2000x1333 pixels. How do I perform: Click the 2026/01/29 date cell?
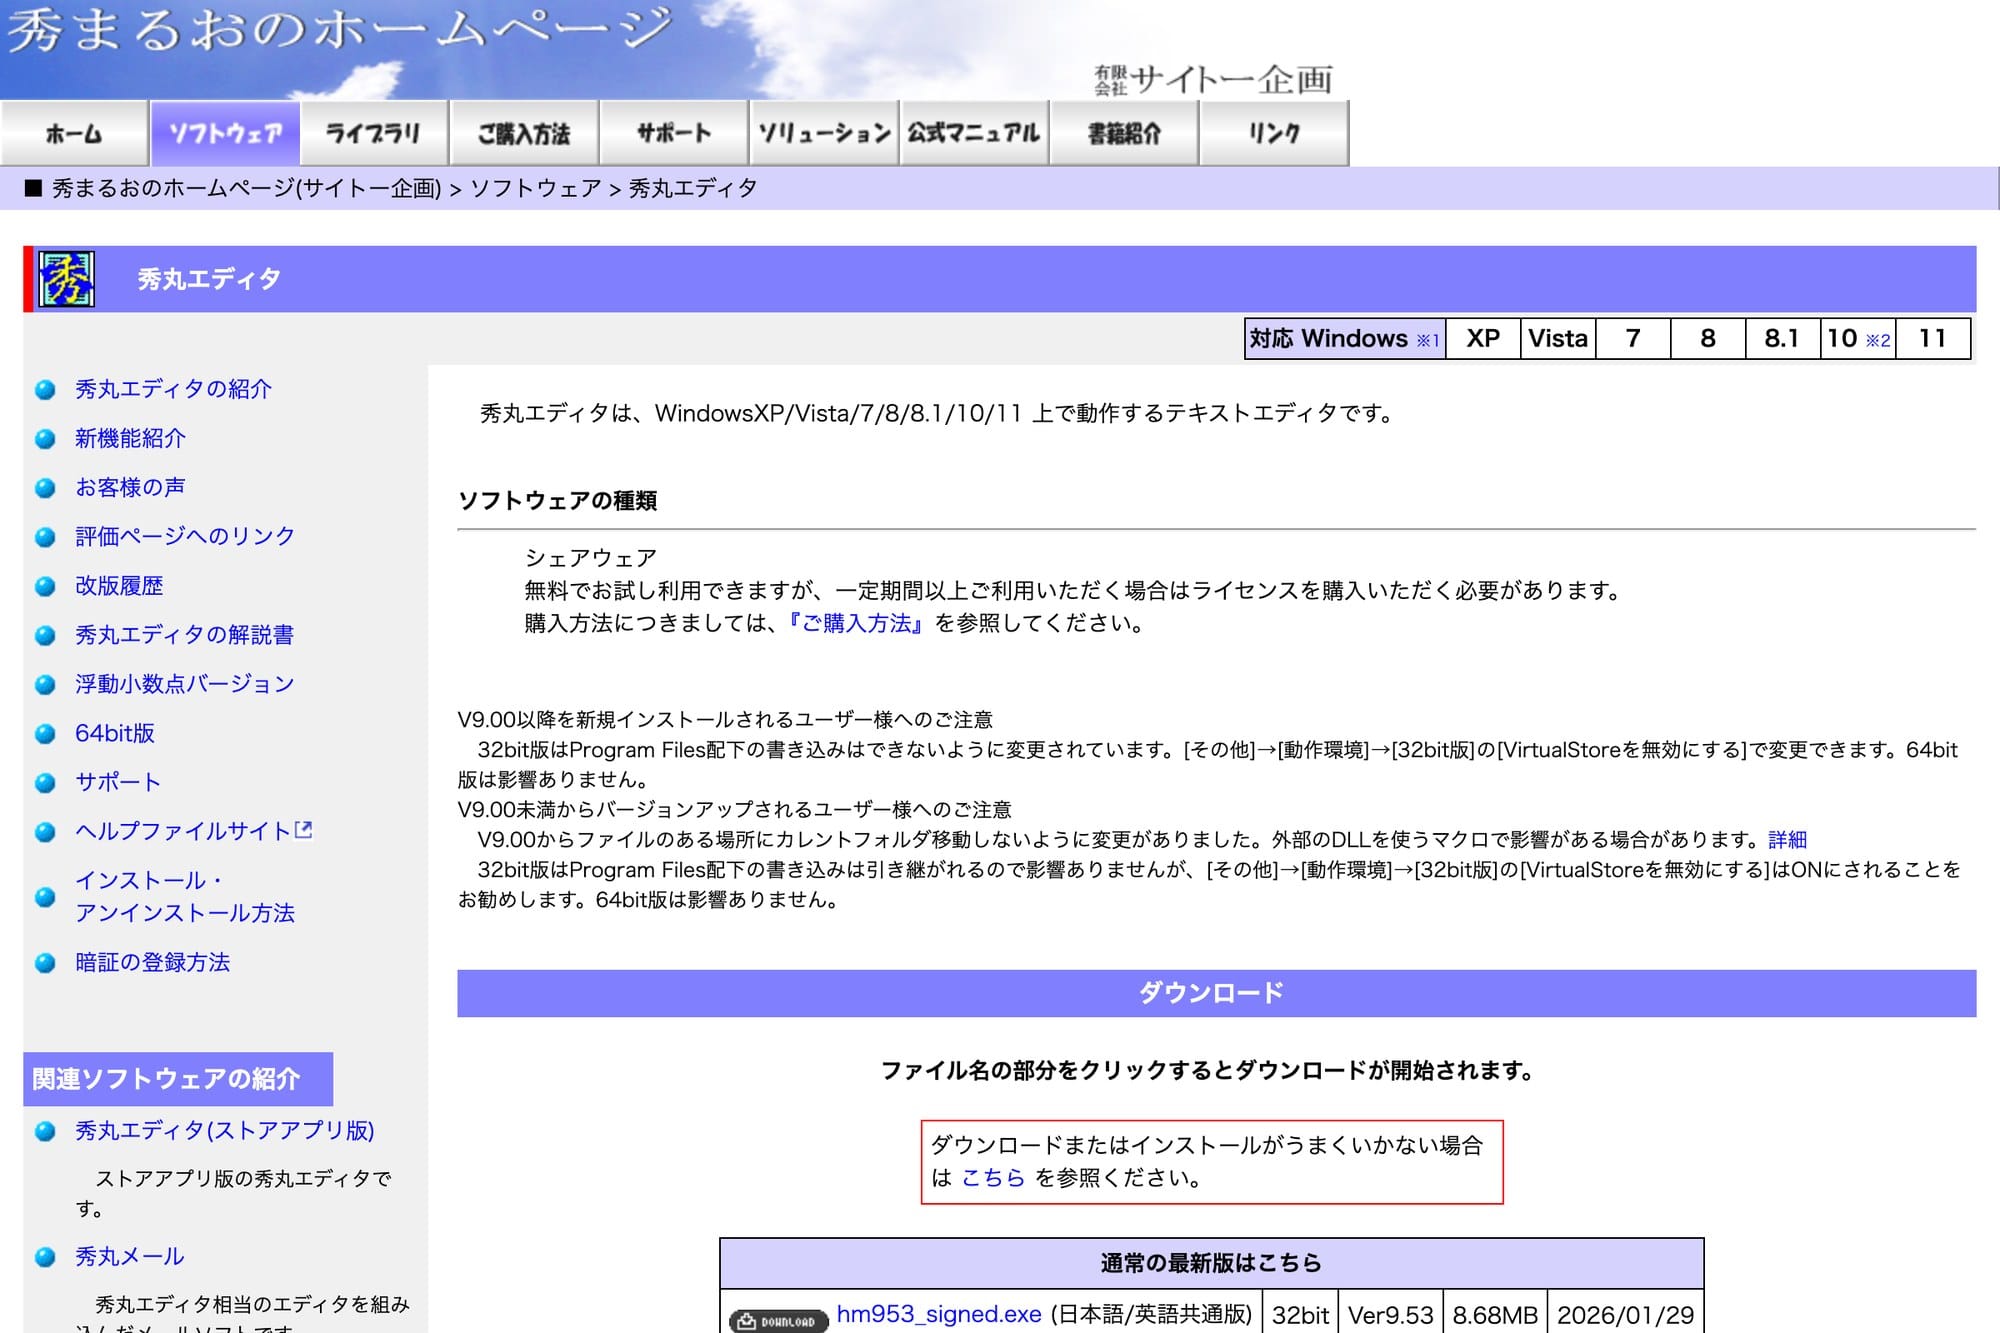(1625, 1314)
